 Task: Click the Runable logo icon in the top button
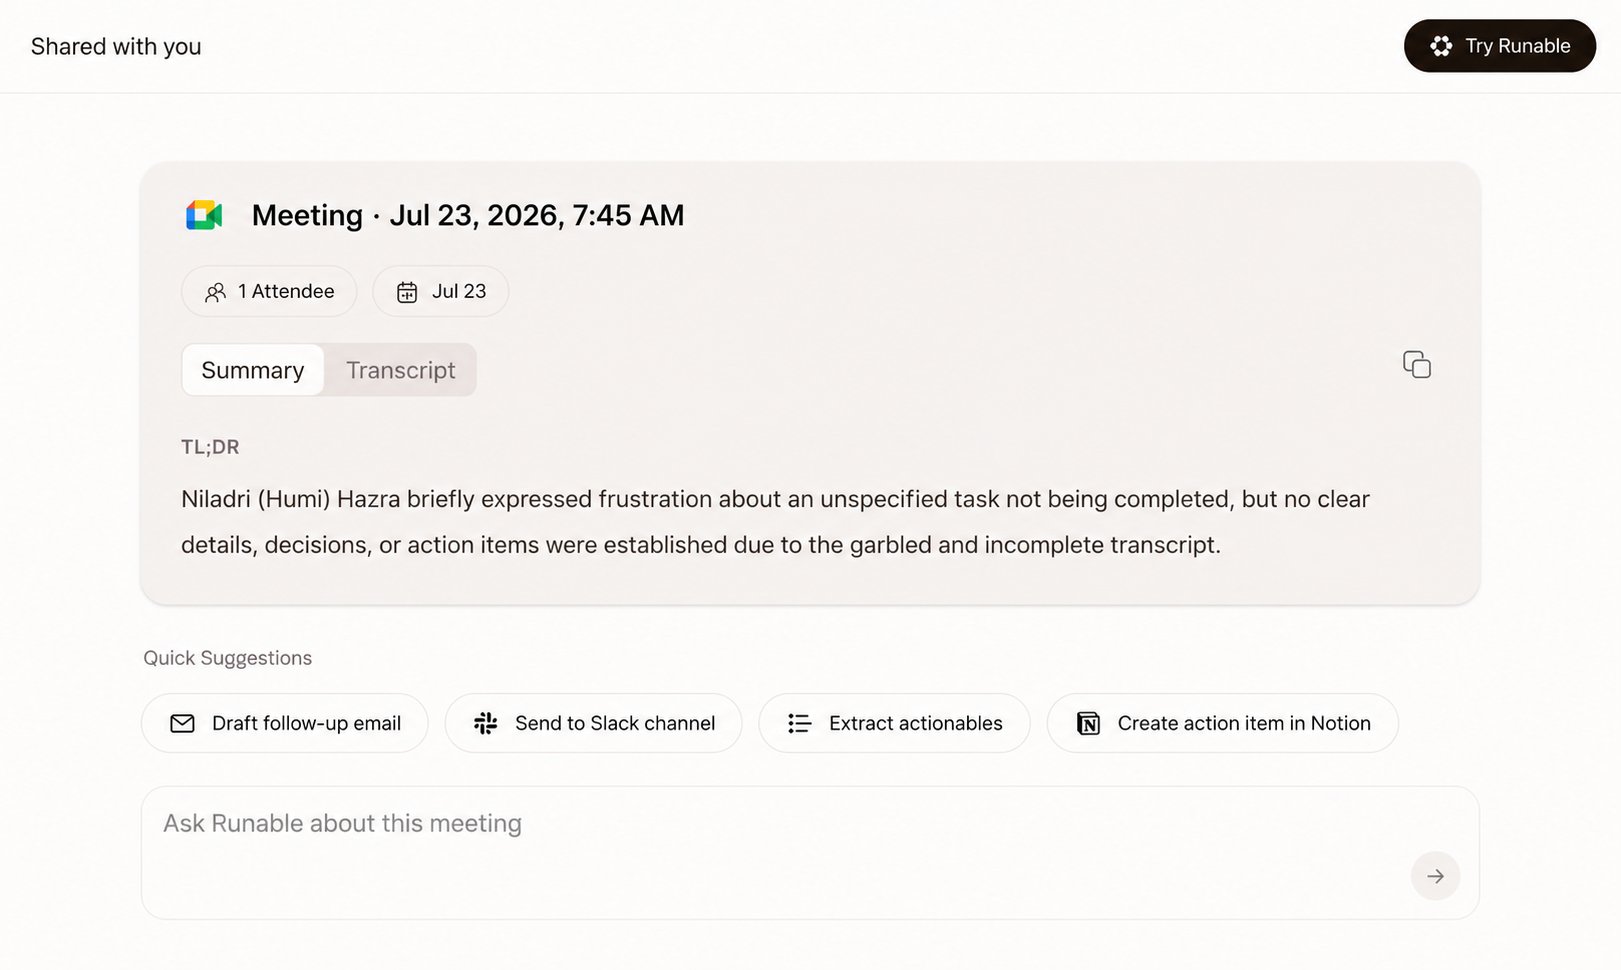pyautogui.click(x=1441, y=46)
